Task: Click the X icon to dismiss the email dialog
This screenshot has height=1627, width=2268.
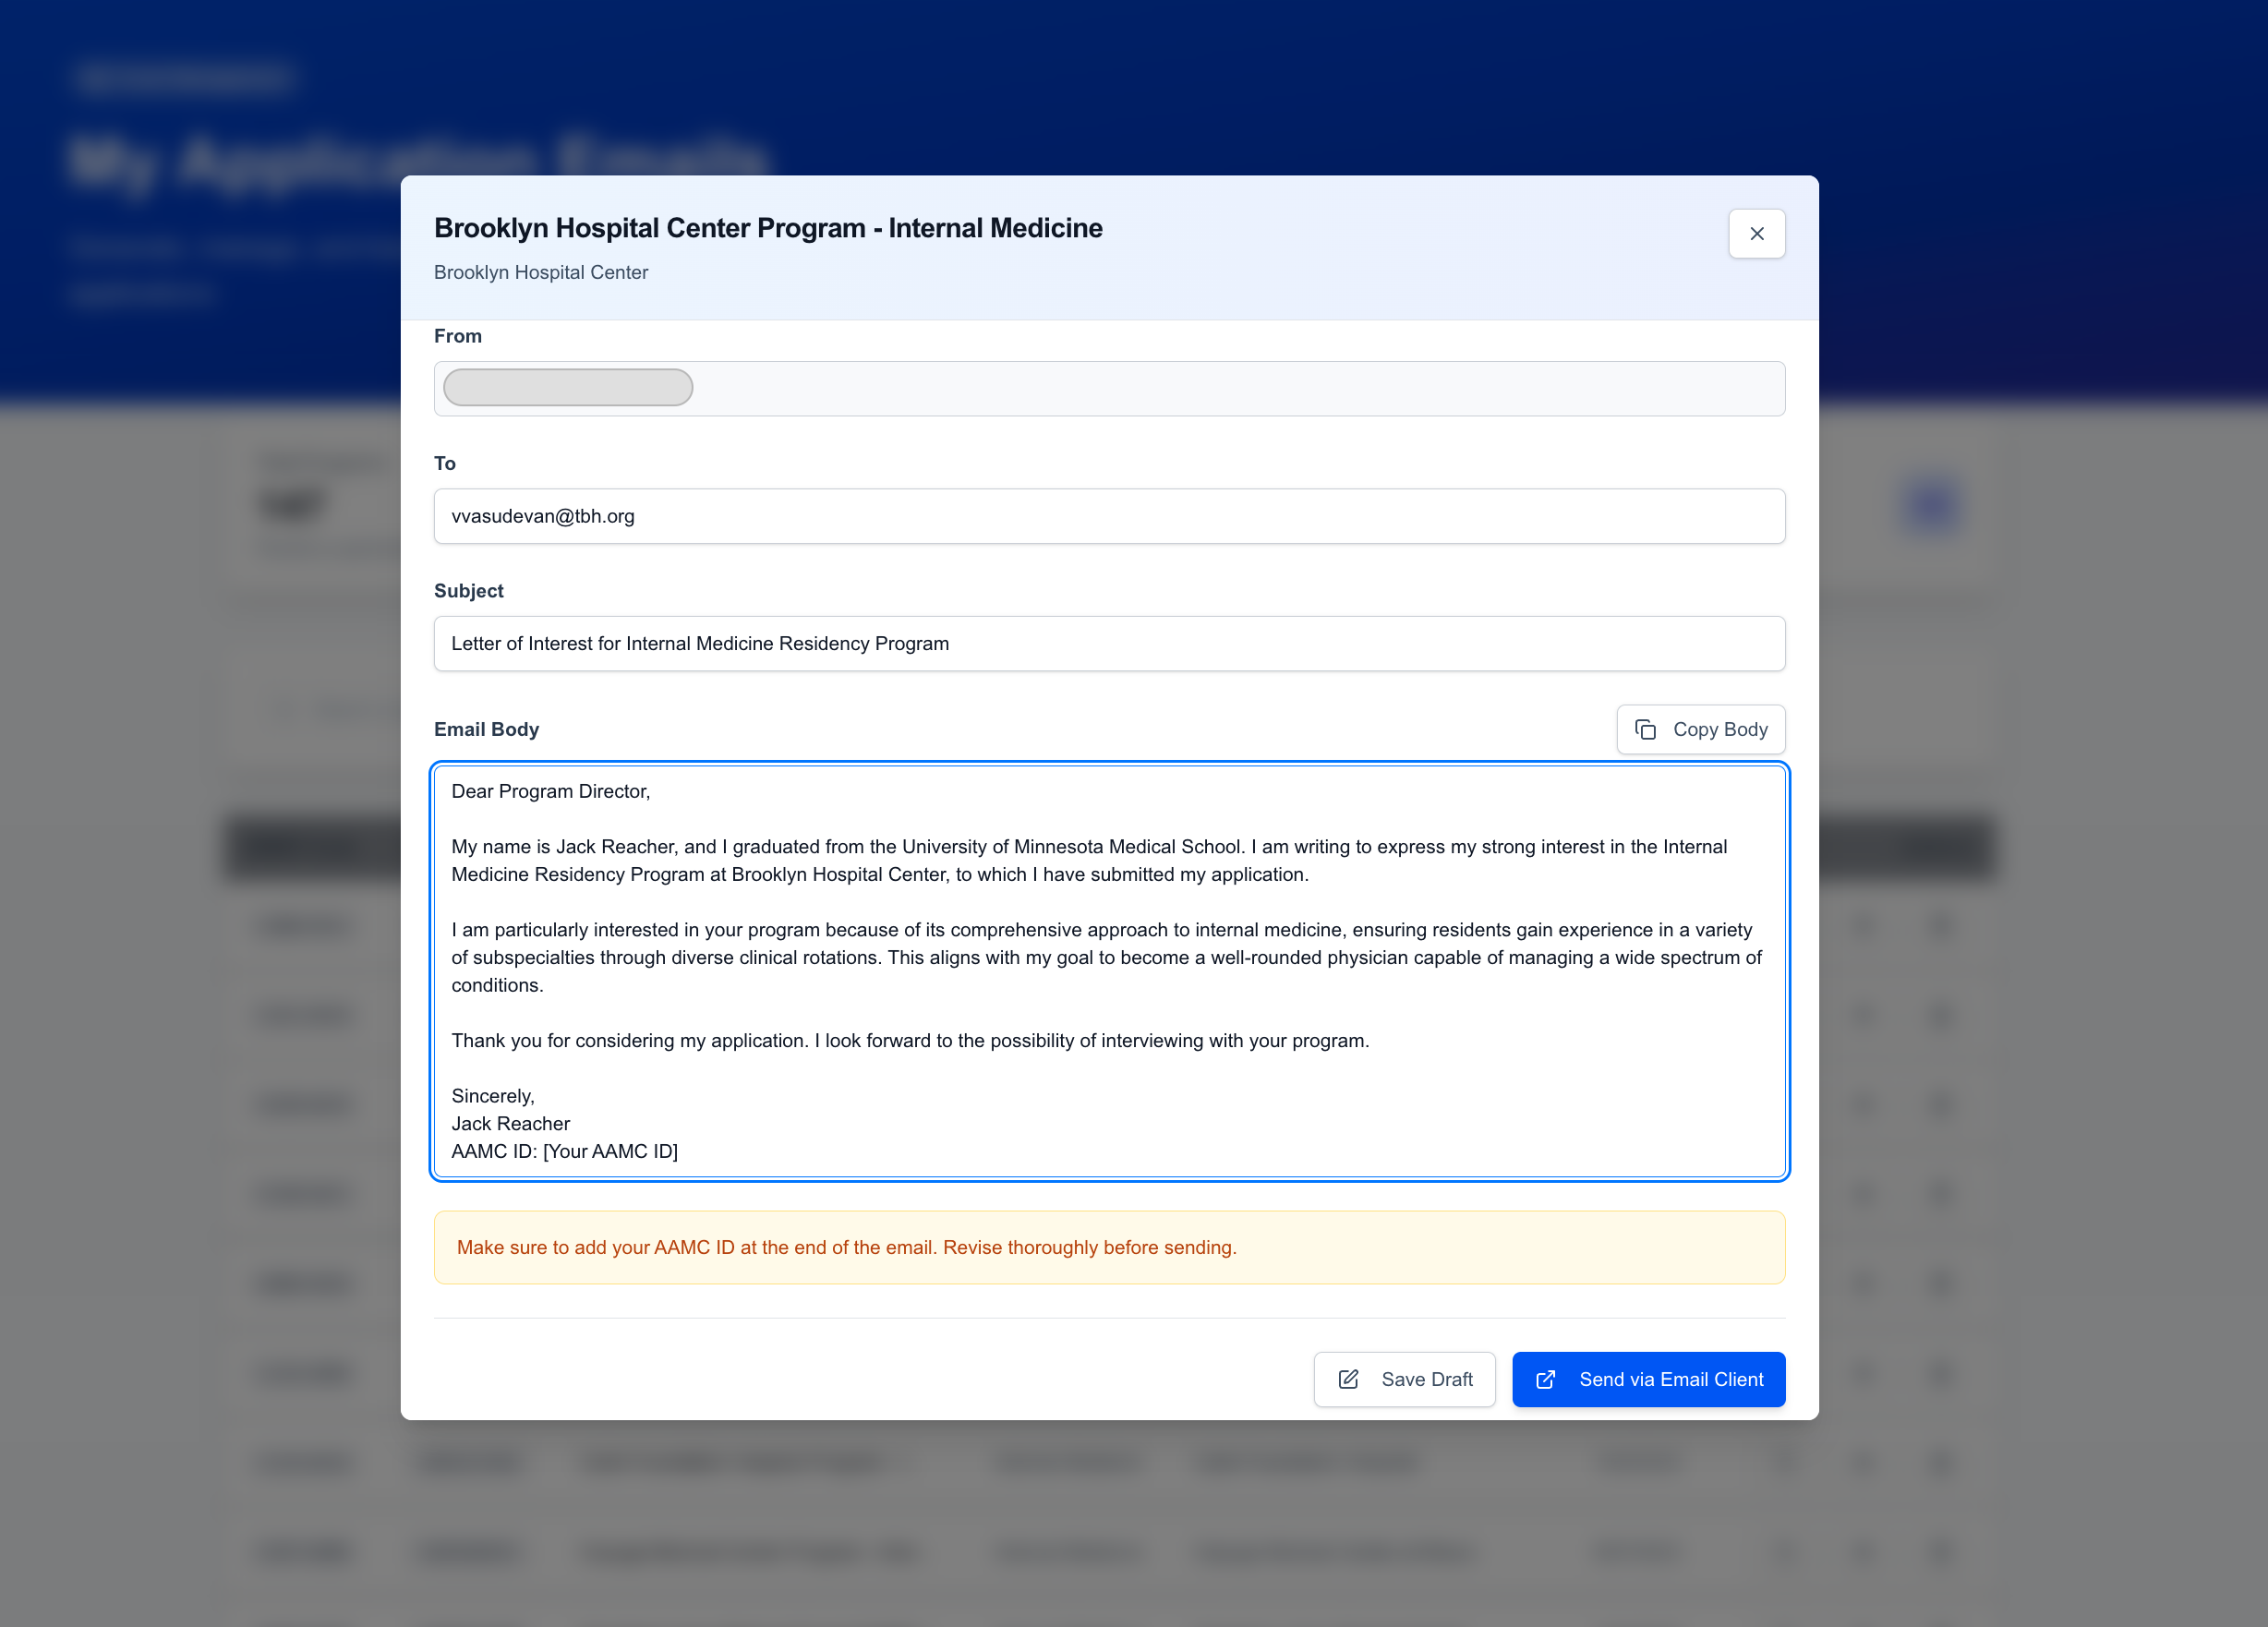Action: [1757, 233]
